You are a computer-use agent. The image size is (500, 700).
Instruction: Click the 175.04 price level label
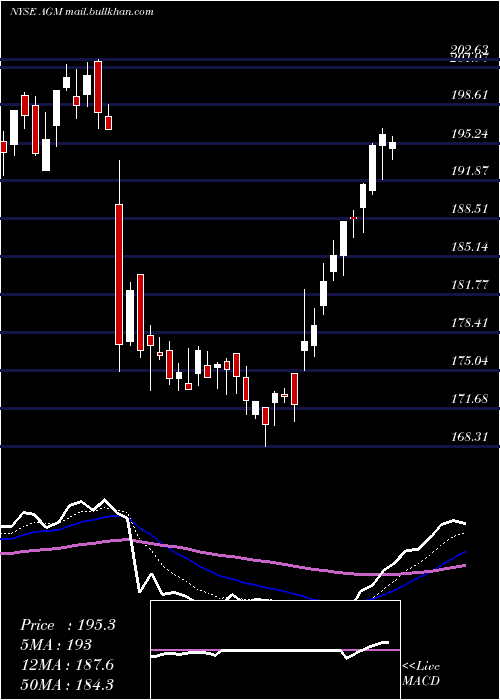tap(470, 360)
